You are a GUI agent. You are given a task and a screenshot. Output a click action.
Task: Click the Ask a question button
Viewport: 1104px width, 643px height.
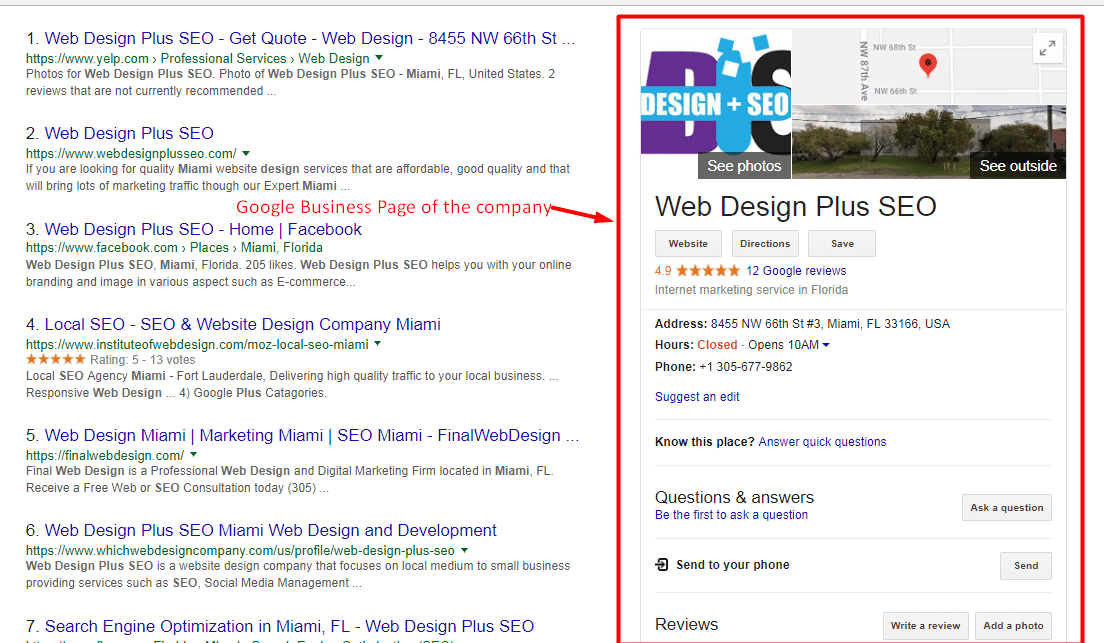pyautogui.click(x=1007, y=507)
